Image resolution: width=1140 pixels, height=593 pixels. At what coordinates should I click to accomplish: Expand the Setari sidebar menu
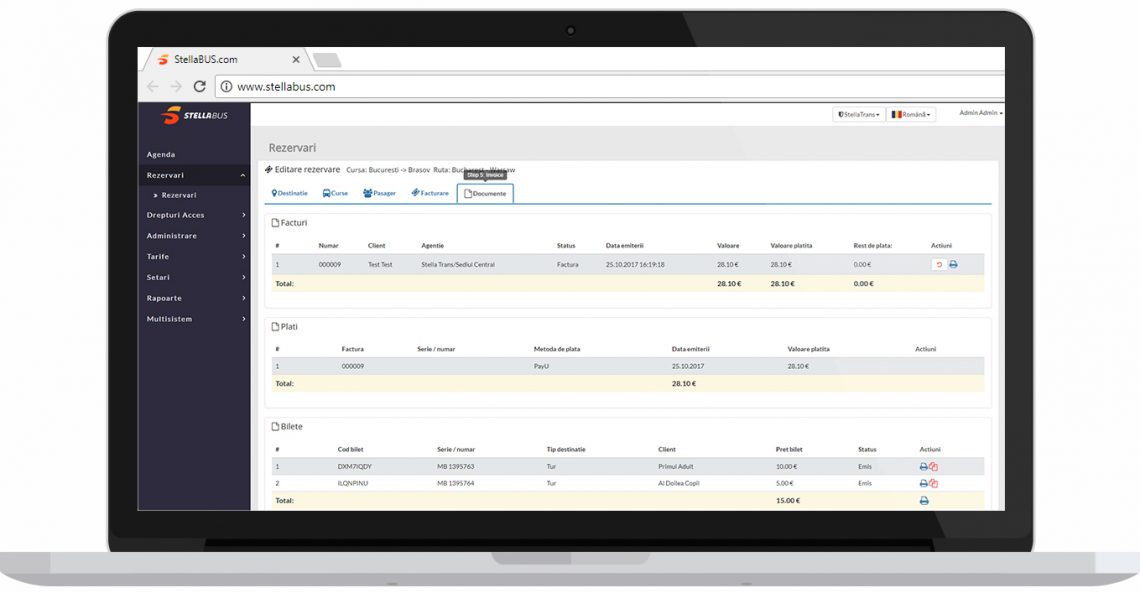click(193, 278)
